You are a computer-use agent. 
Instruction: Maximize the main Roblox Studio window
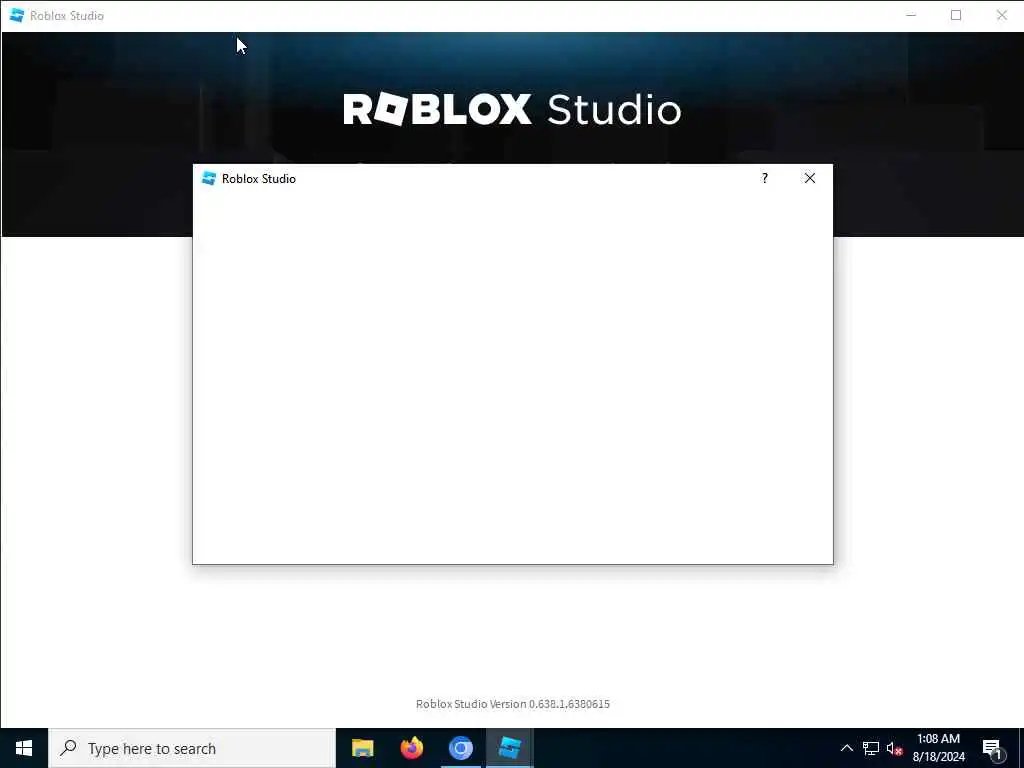[955, 15]
